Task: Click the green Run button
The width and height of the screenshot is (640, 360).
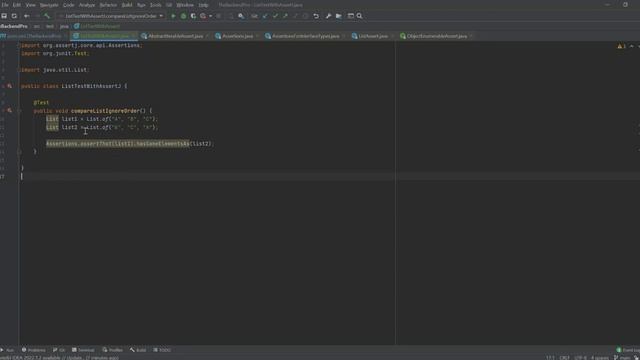Action: tap(173, 16)
